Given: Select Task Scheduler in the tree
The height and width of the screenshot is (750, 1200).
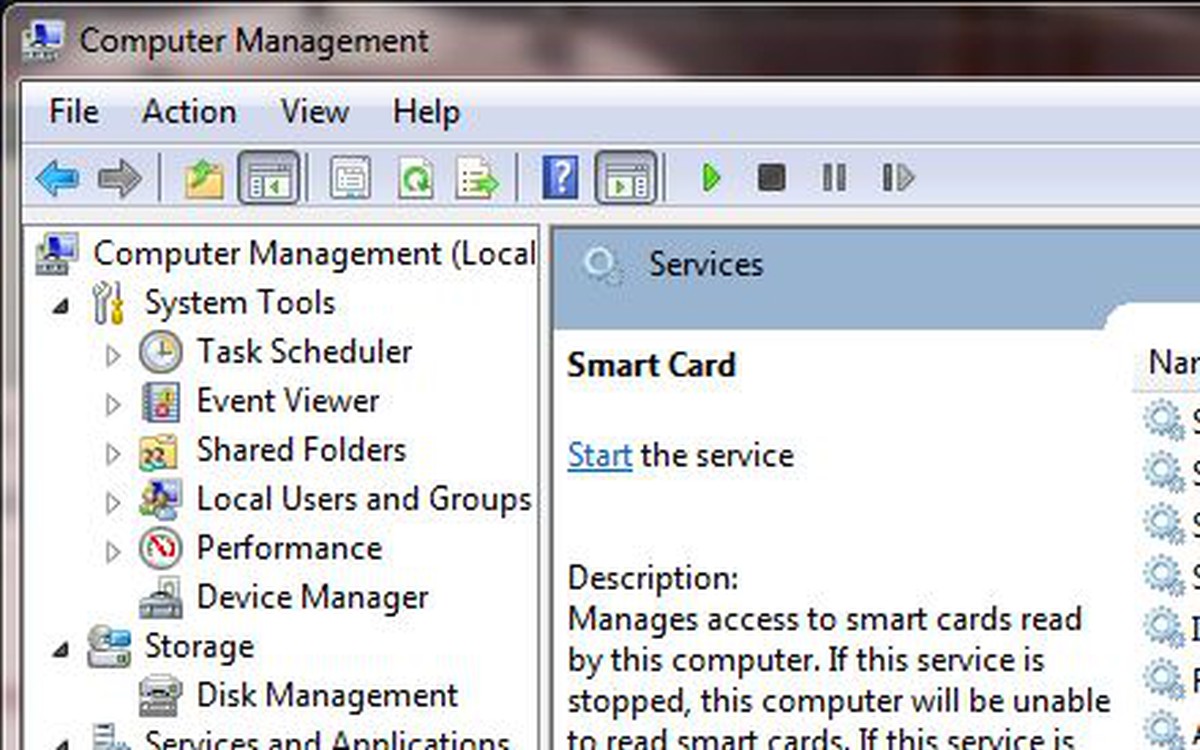Looking at the screenshot, I should click(x=304, y=352).
